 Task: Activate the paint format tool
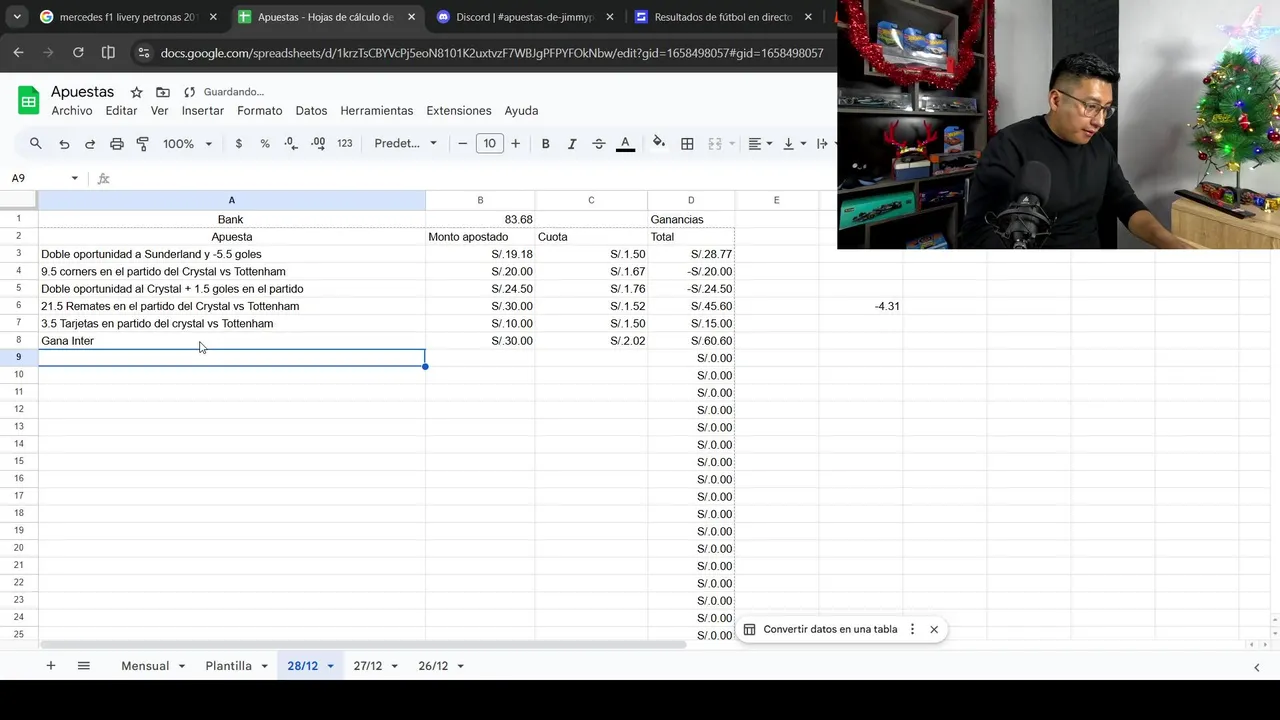point(143,144)
